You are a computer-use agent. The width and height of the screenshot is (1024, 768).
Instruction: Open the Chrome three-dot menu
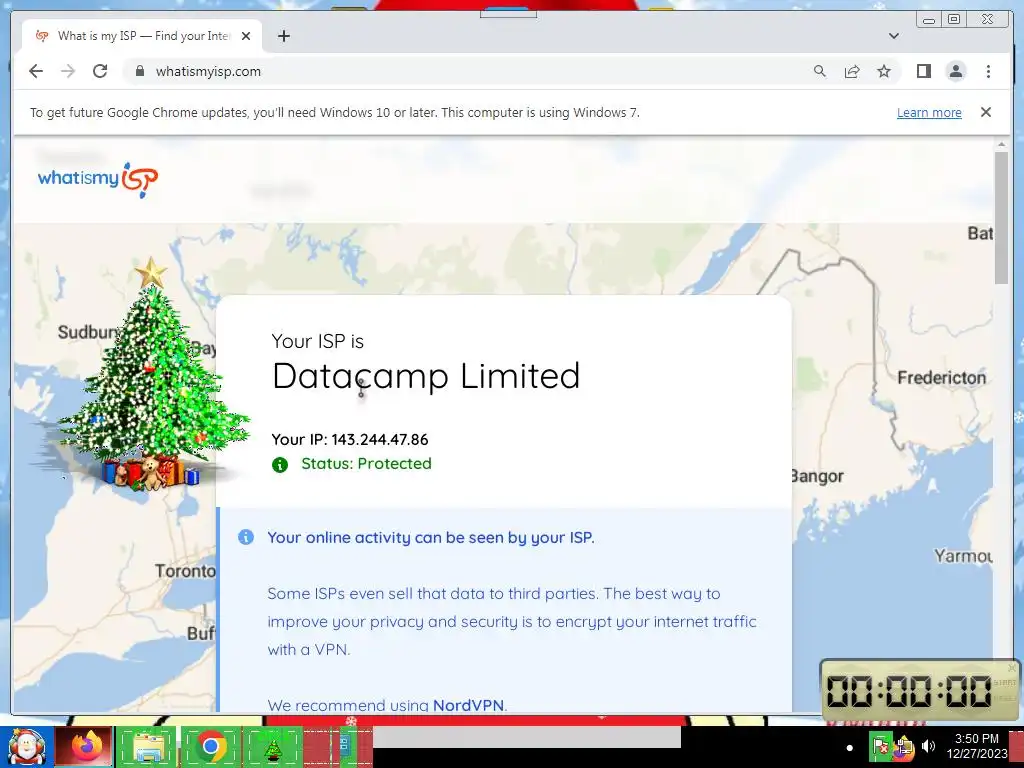pos(988,71)
